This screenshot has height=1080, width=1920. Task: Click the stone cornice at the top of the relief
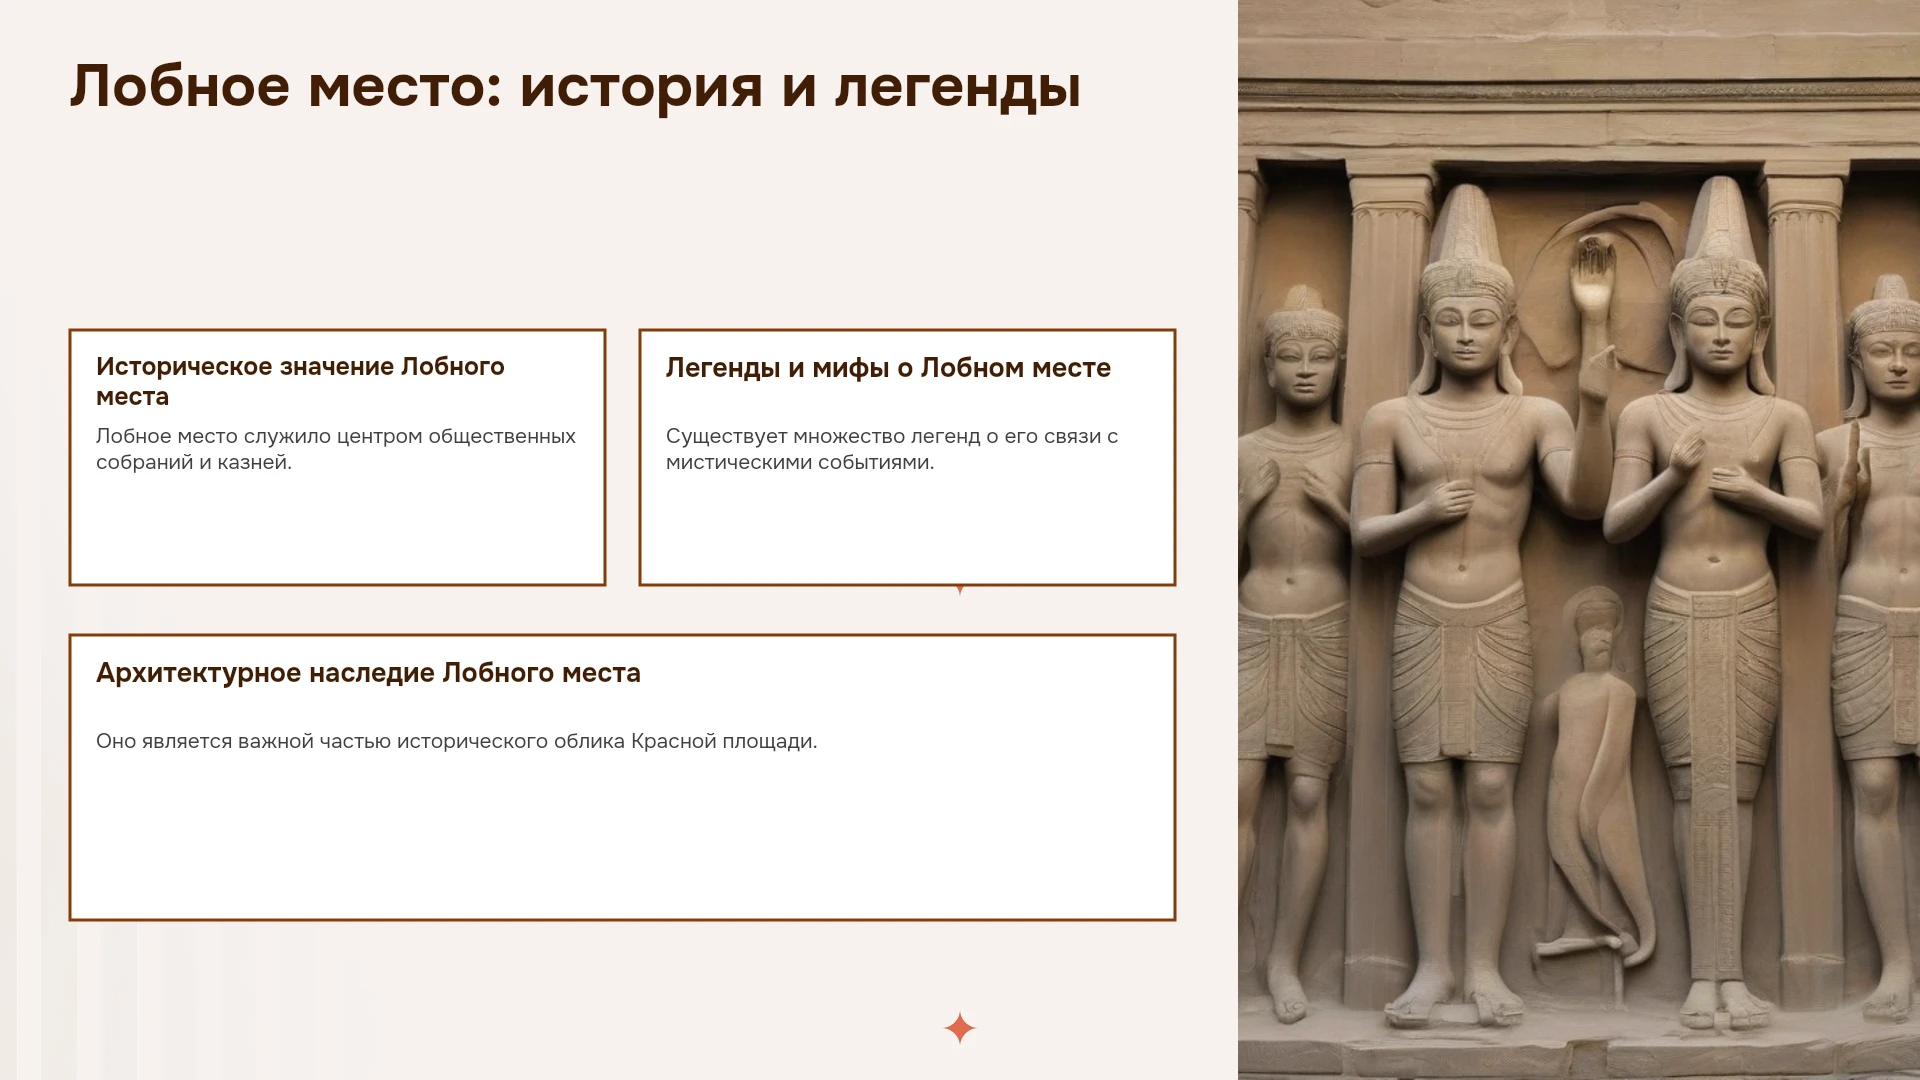1579,95
